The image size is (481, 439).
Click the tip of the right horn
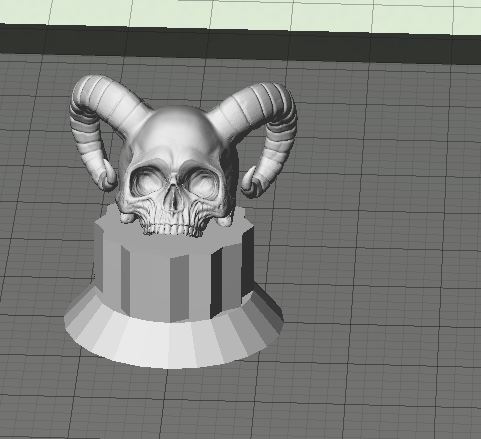(251, 183)
